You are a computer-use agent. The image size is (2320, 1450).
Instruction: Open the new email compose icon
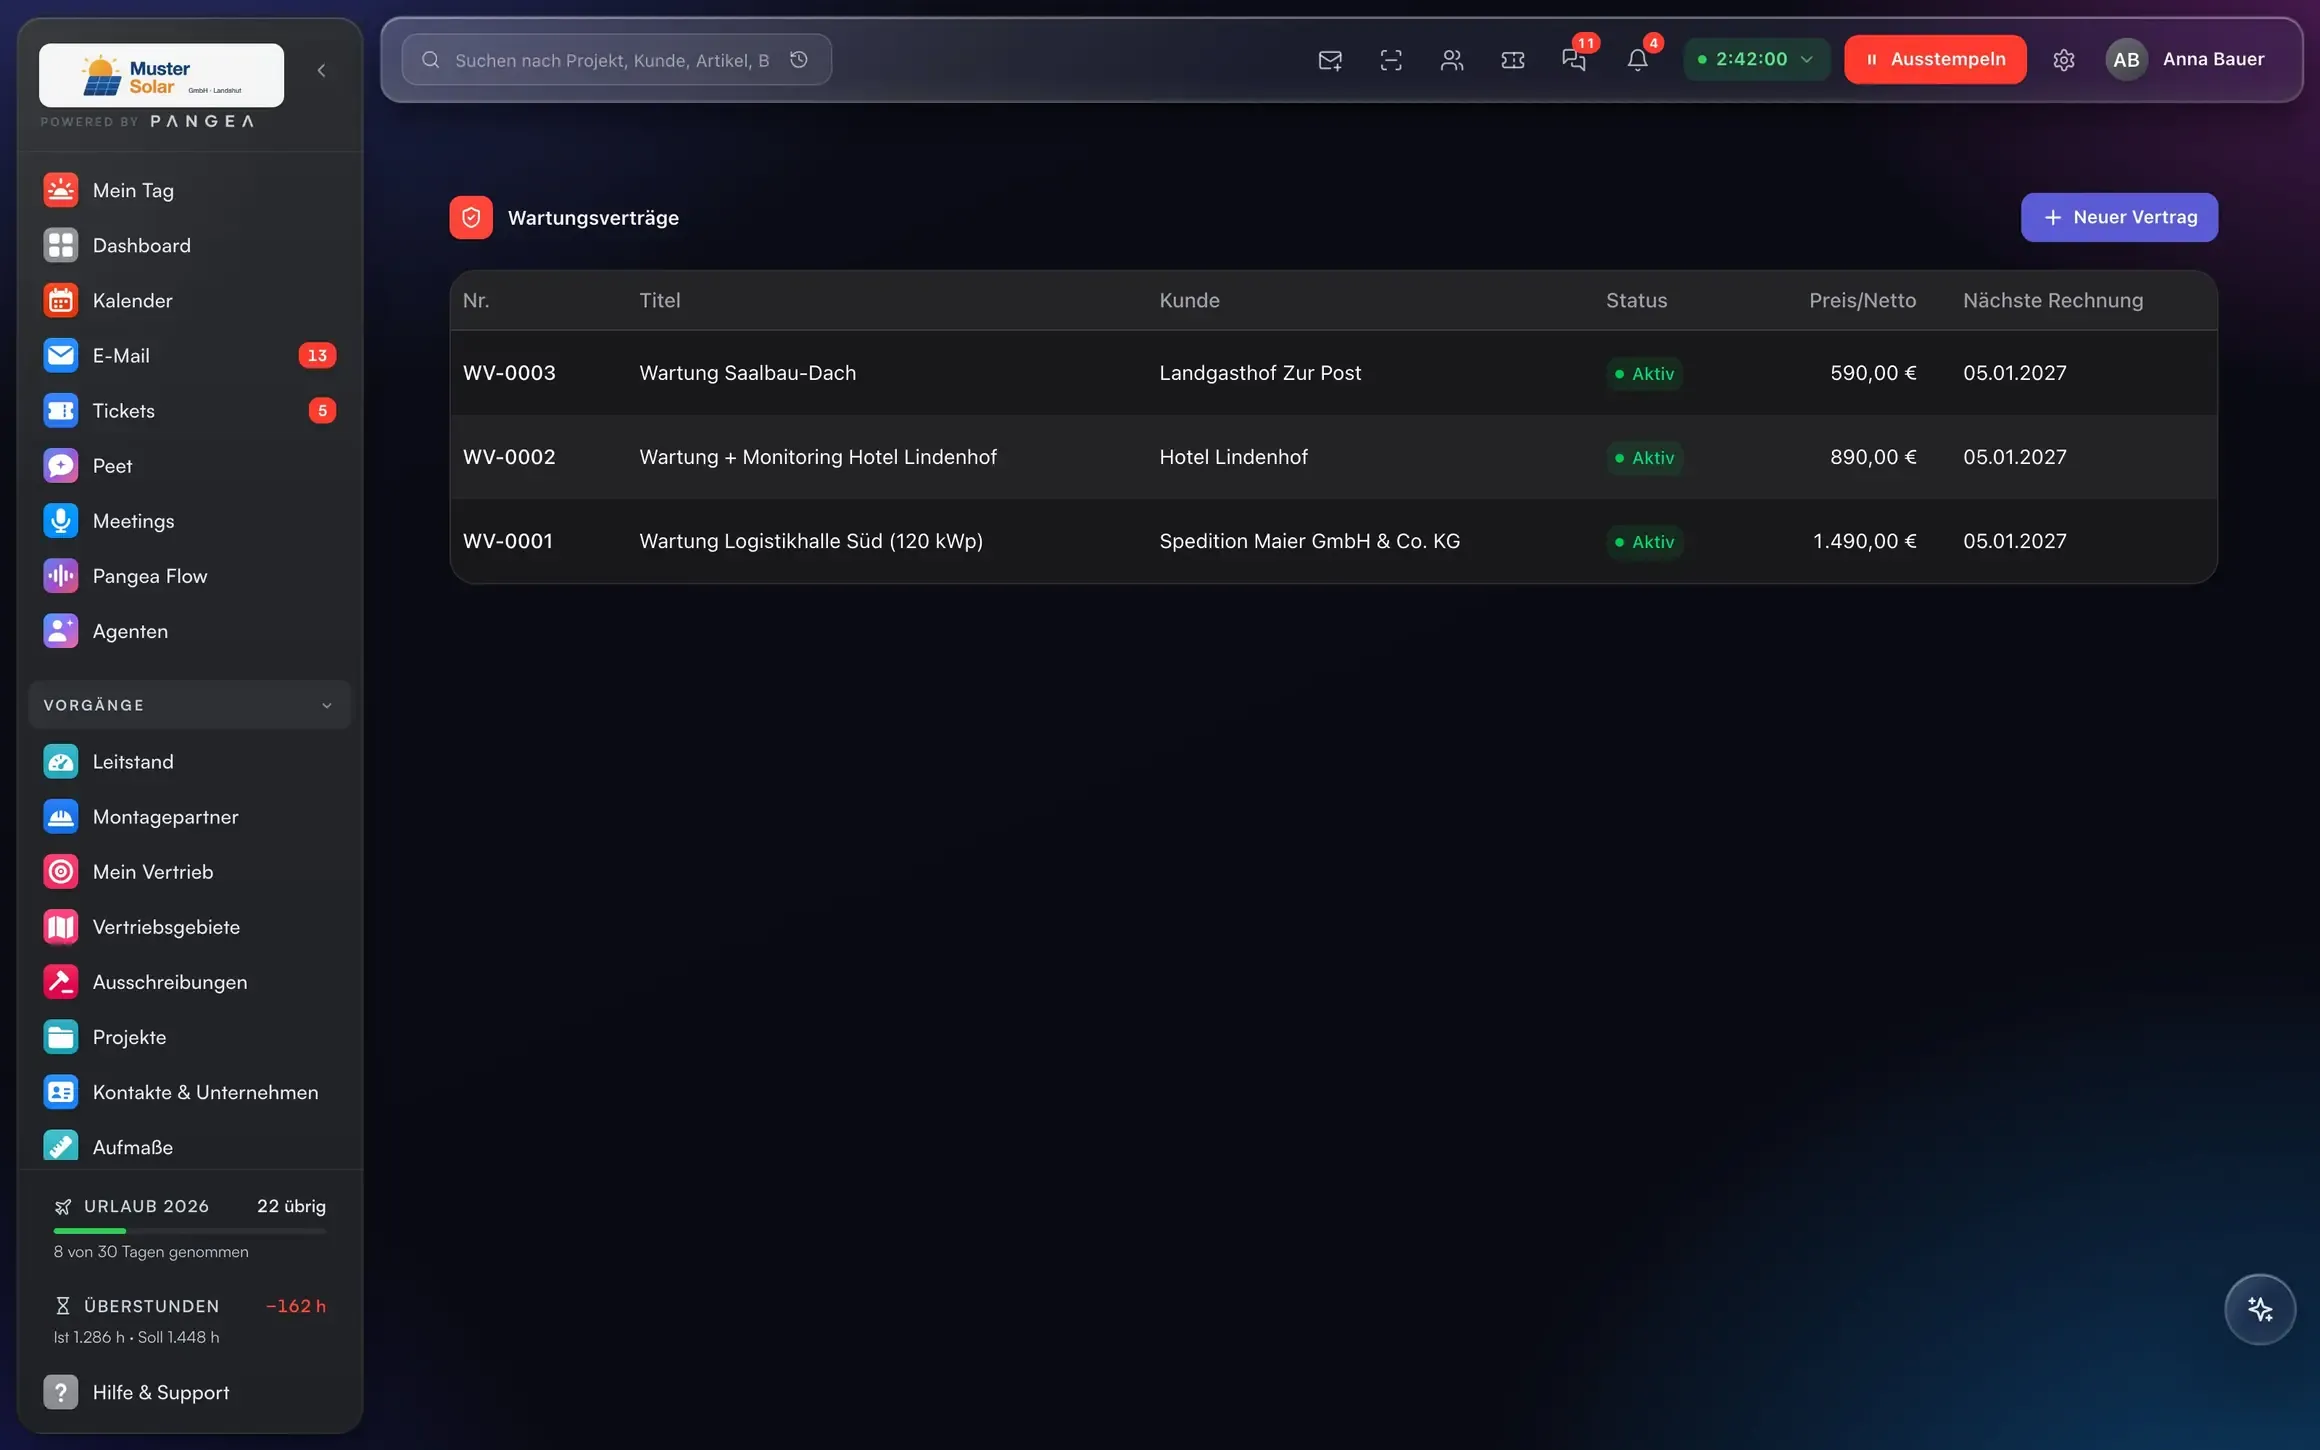(1330, 60)
